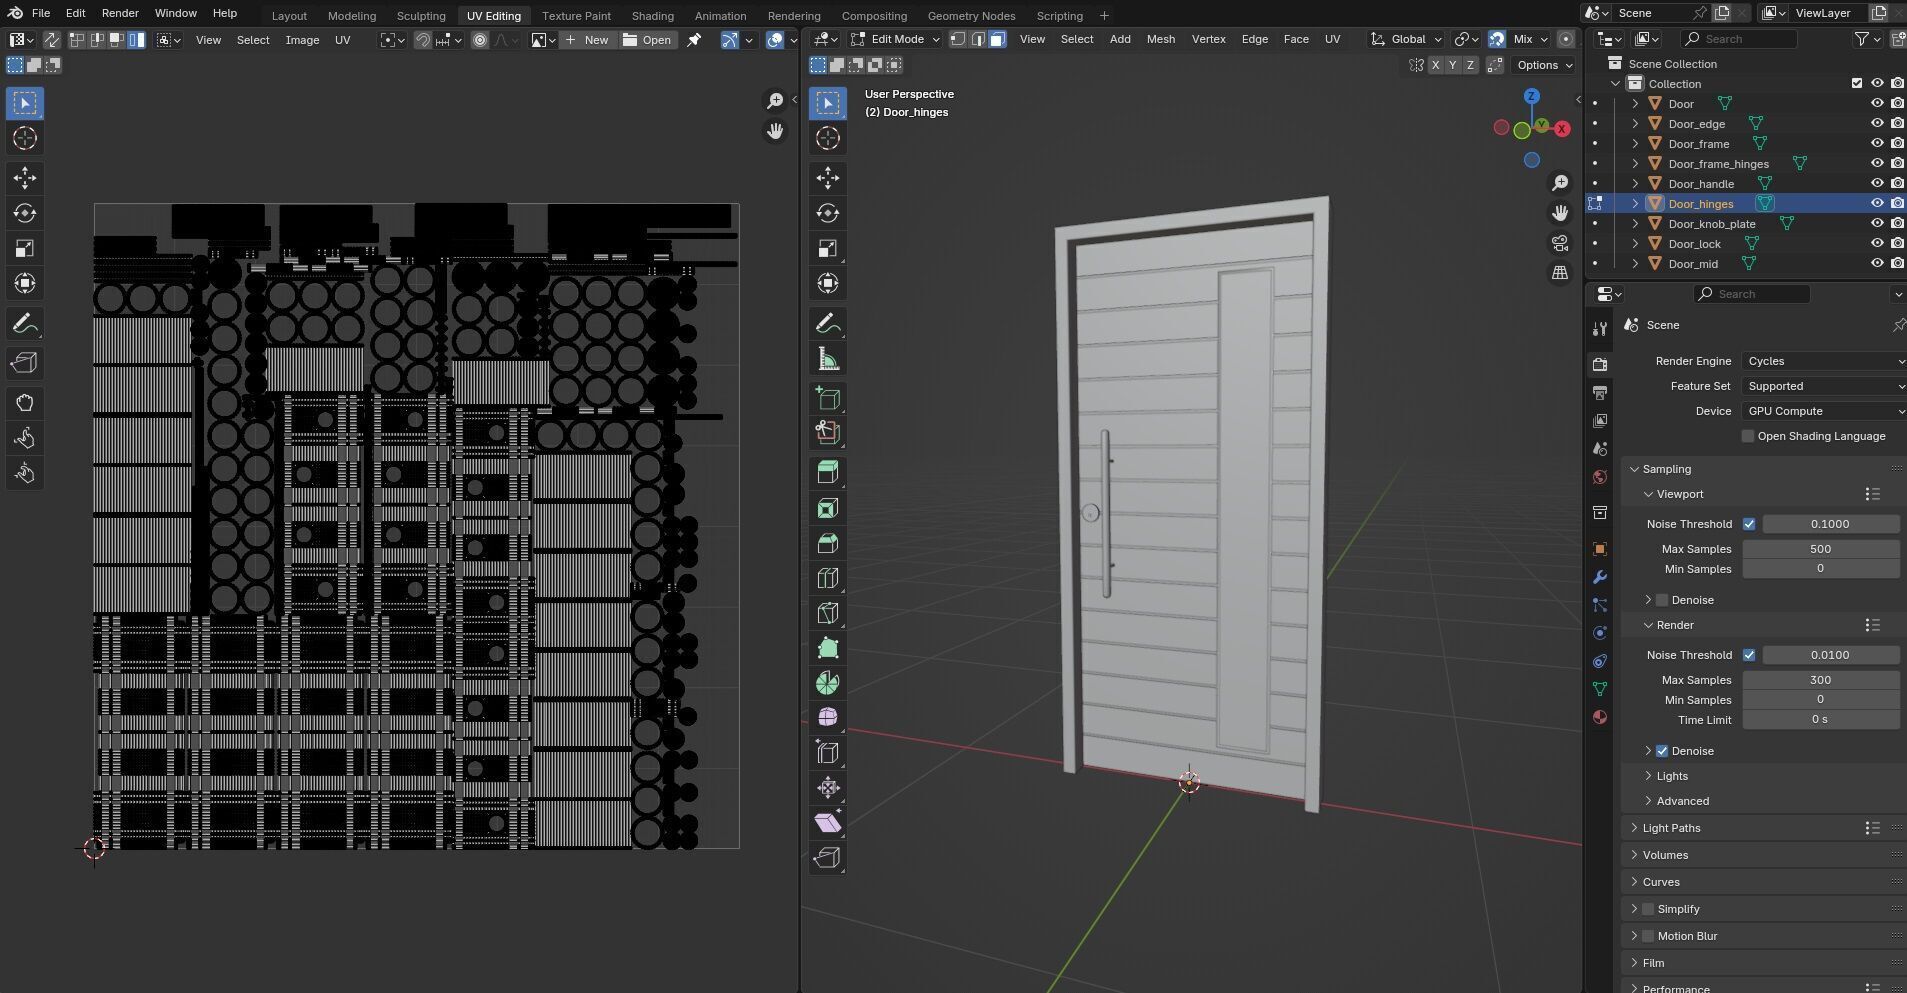Viewport: 1907px width, 993px height.
Task: Enable Simplify checkbox
Action: (x=1648, y=909)
